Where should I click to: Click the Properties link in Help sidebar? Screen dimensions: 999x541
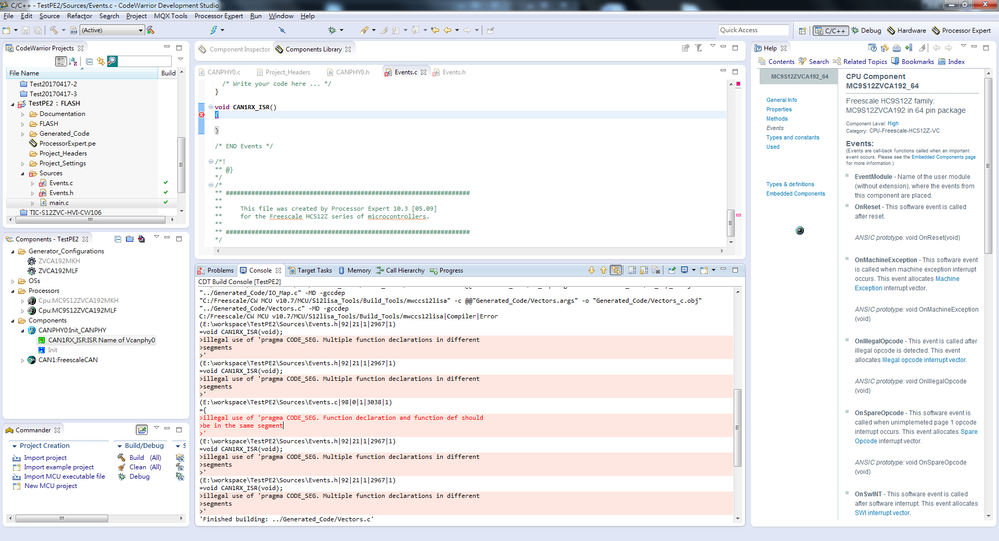tap(779, 110)
